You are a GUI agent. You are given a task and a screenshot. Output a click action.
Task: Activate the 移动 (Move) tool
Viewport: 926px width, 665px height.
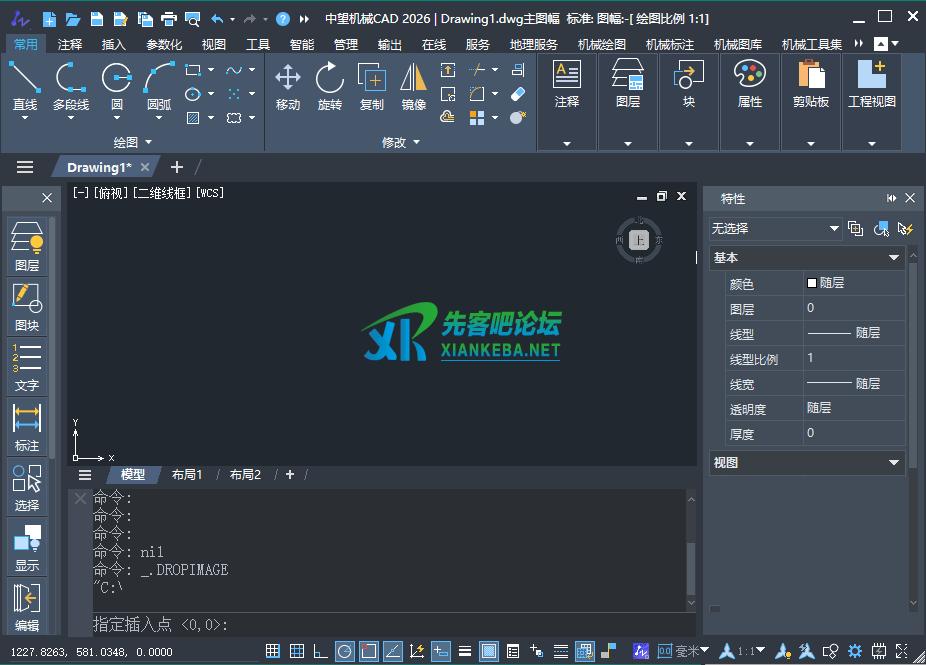(288, 85)
